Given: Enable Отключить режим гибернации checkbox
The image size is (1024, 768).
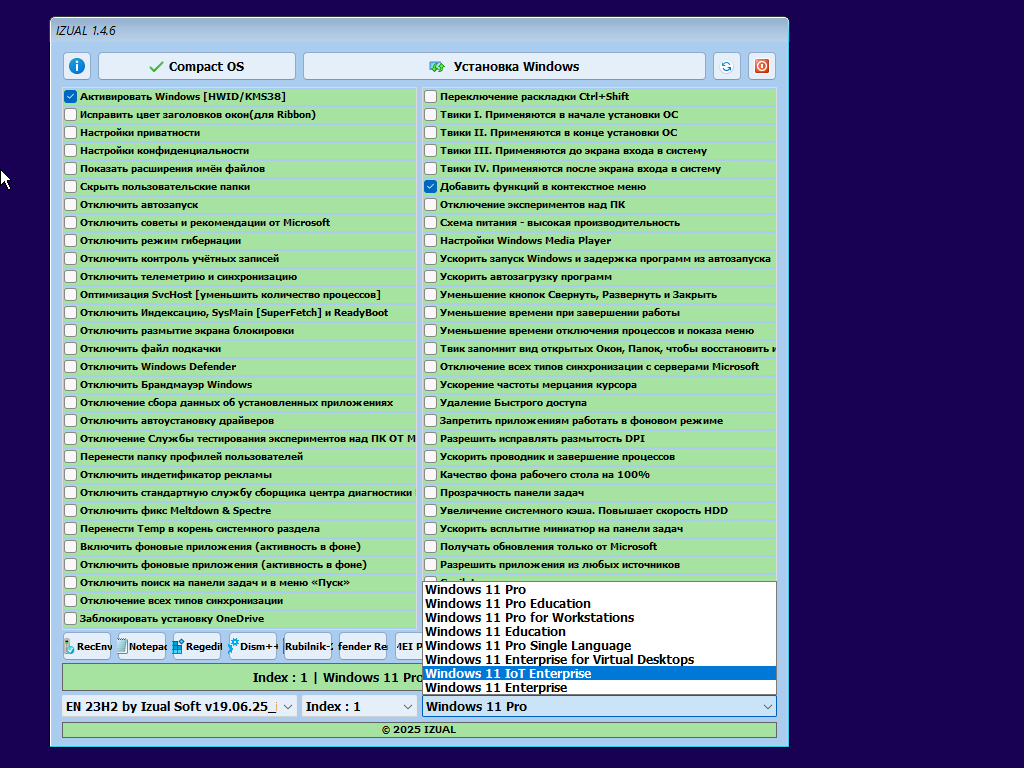Looking at the screenshot, I should [x=71, y=241].
